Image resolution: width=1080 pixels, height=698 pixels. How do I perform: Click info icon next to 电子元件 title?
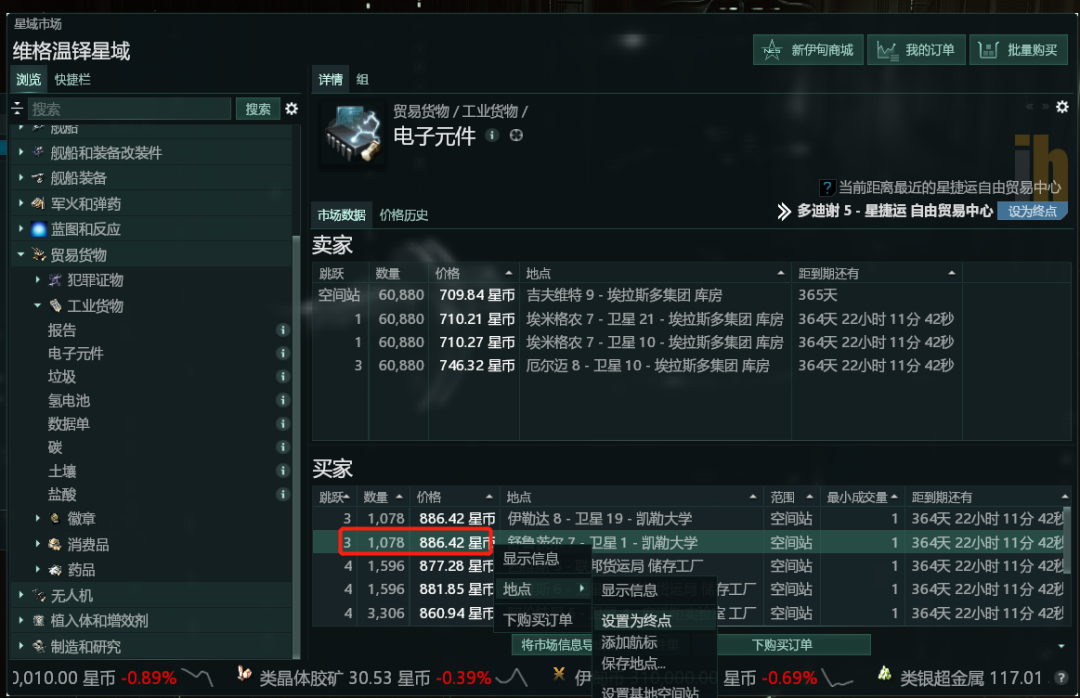point(492,135)
